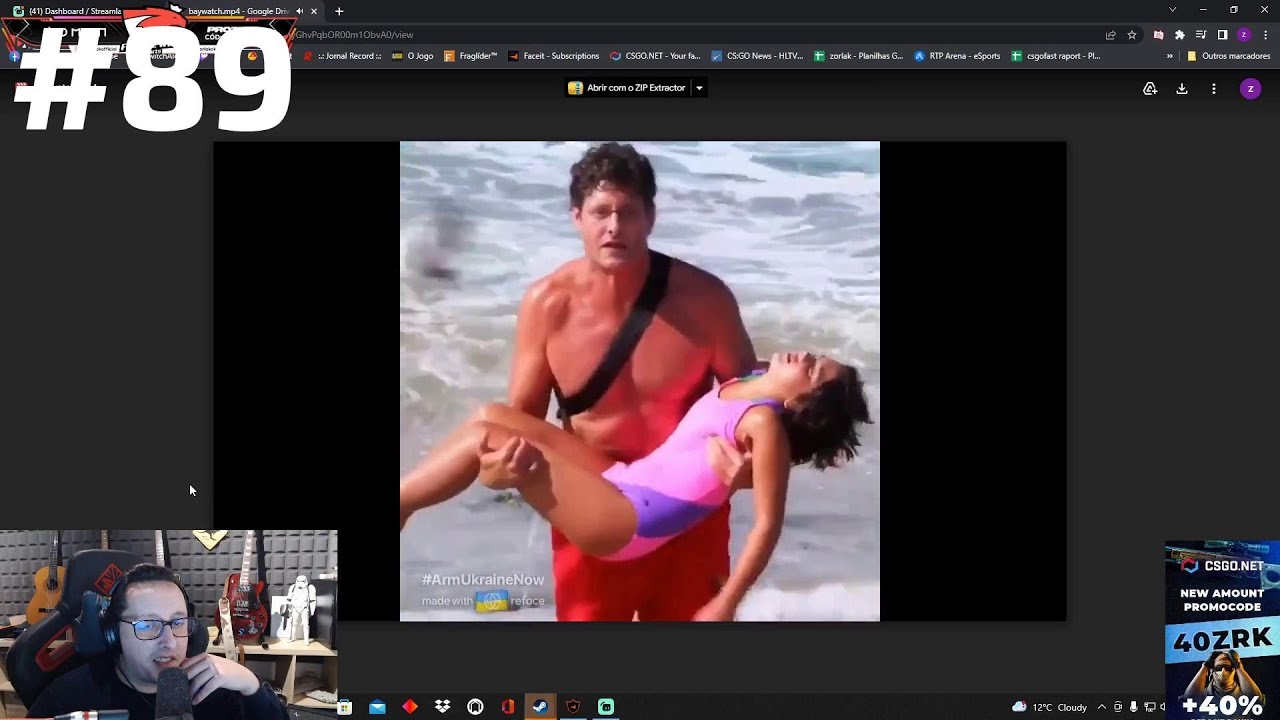This screenshot has width=1280, height=720.
Task: Open the Chrome three-dot menu
Action: [x=1265, y=35]
